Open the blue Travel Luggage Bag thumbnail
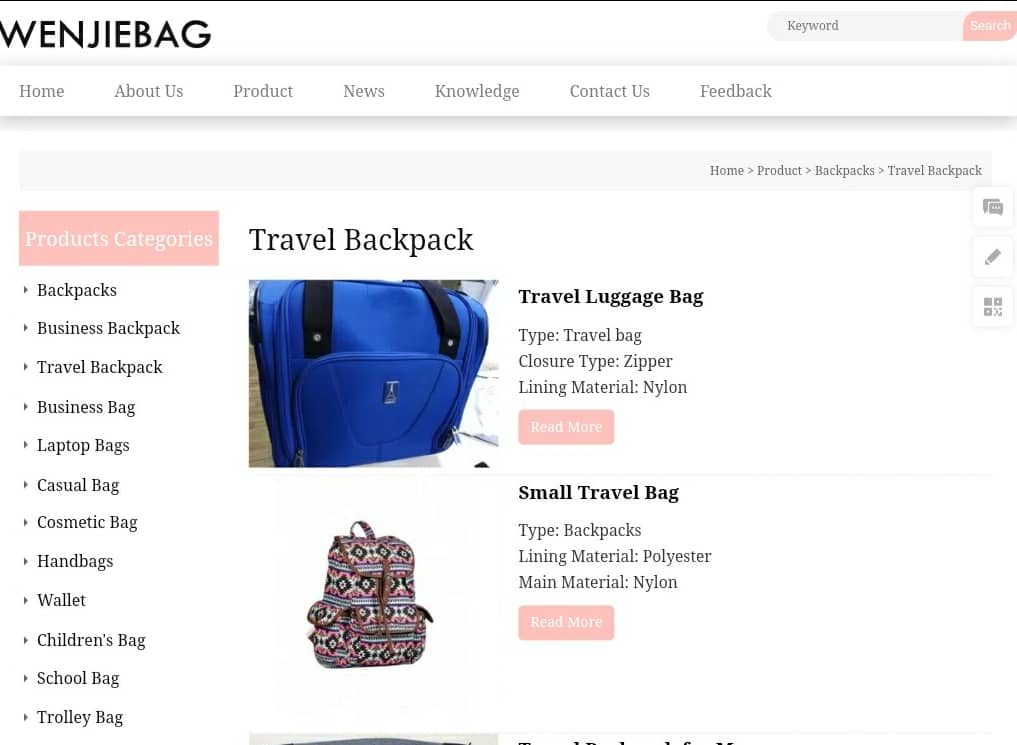The image size is (1017, 745). (374, 373)
